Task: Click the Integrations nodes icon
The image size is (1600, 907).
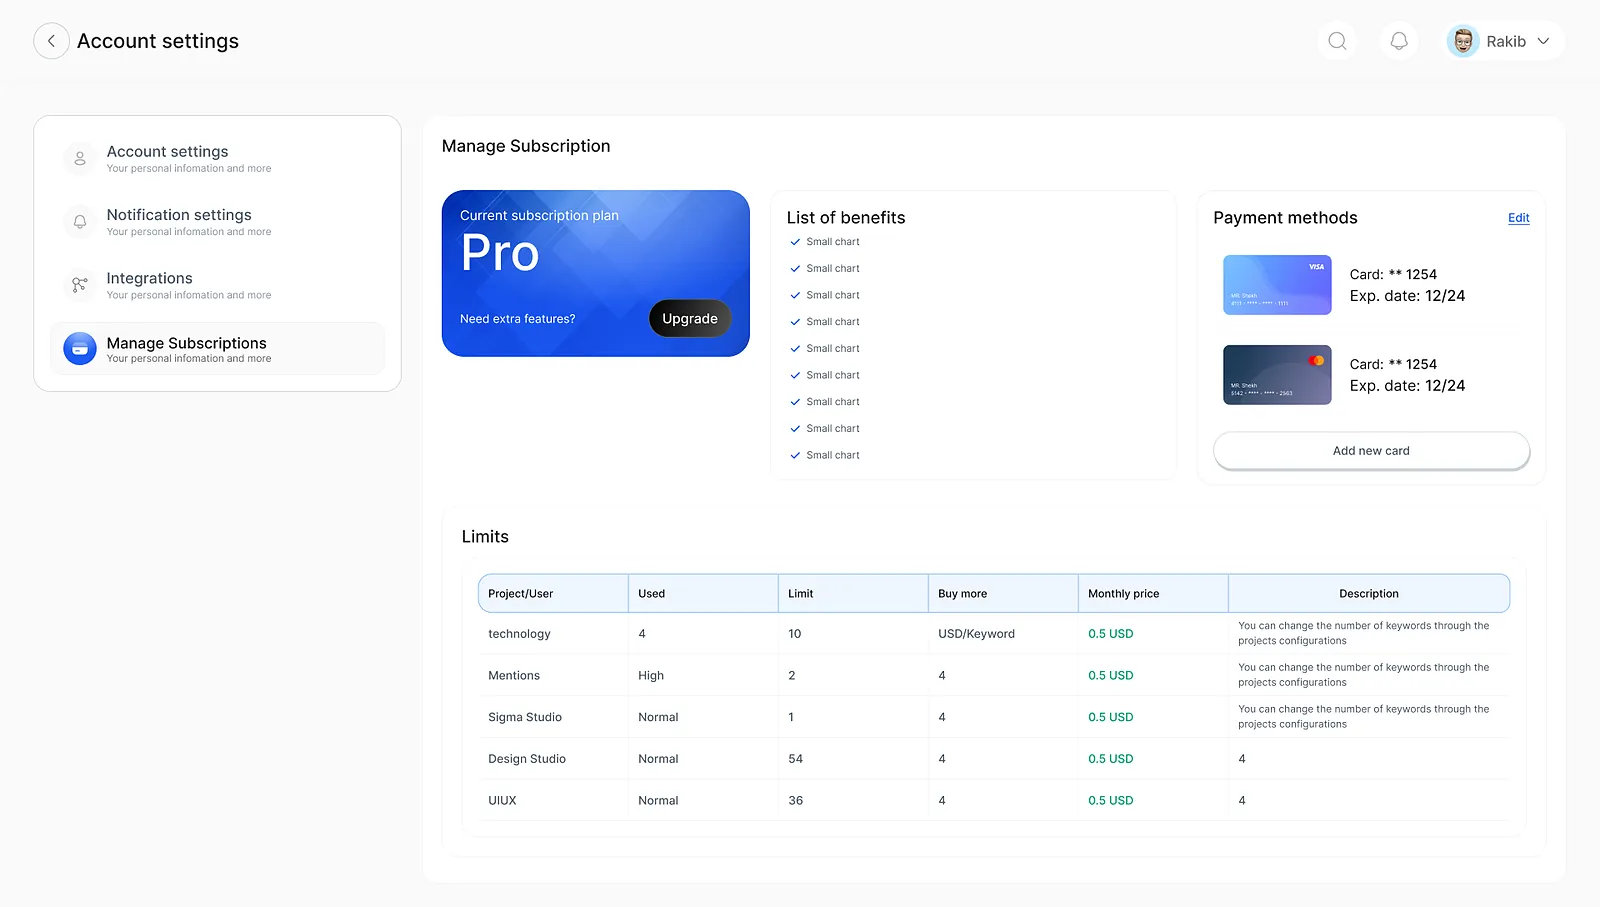Action: [80, 285]
